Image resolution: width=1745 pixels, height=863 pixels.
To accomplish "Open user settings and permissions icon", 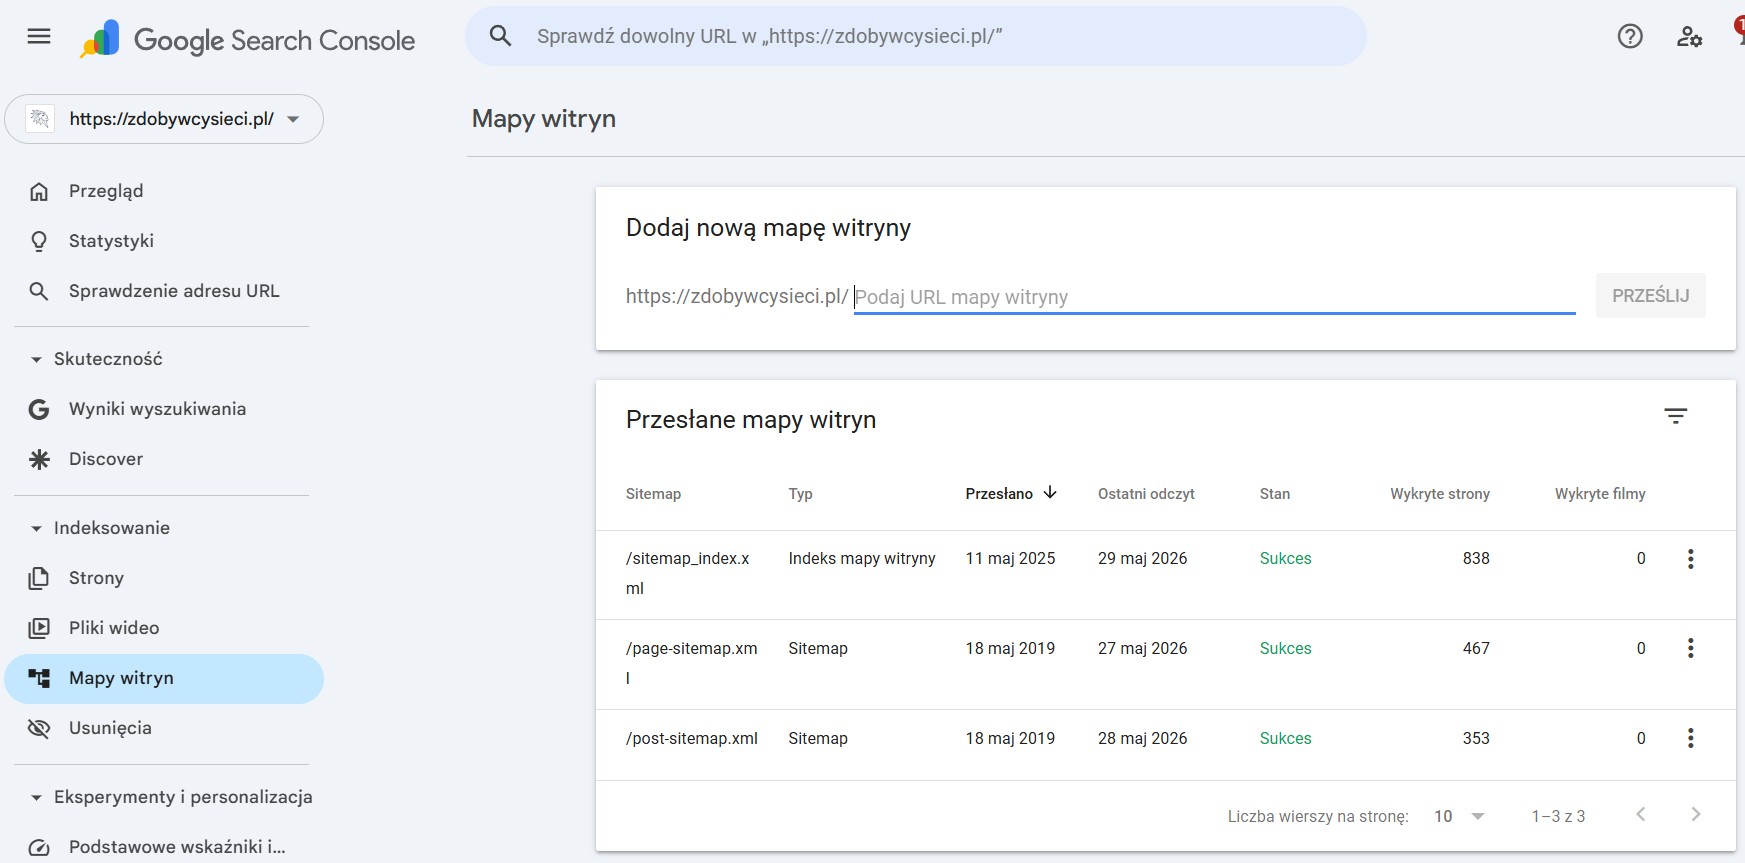I will (x=1689, y=37).
